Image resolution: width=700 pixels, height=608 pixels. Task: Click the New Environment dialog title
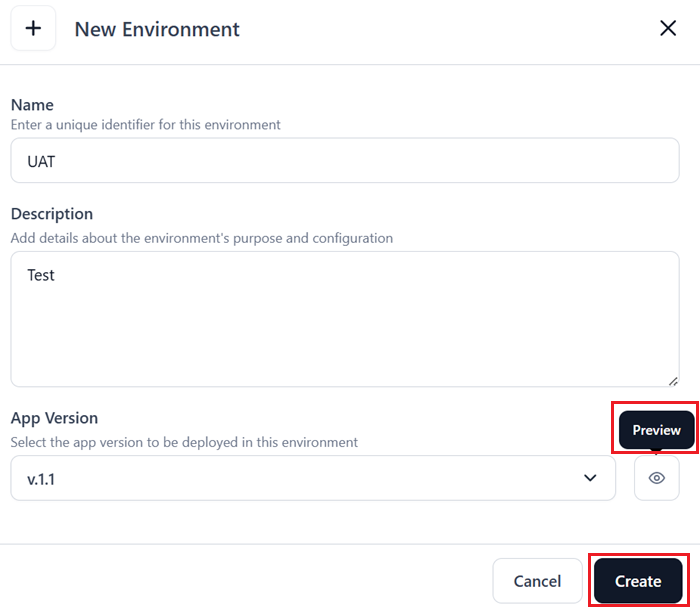click(157, 29)
